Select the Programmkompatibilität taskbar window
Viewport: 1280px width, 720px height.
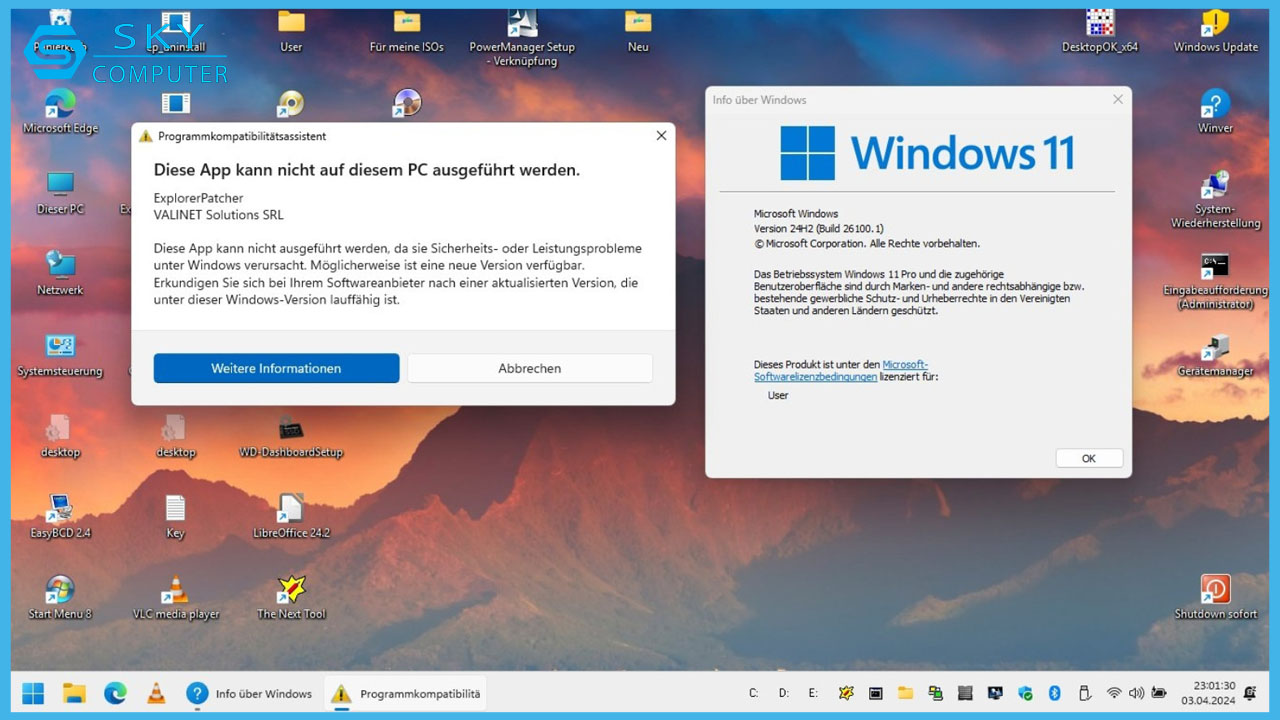point(405,692)
